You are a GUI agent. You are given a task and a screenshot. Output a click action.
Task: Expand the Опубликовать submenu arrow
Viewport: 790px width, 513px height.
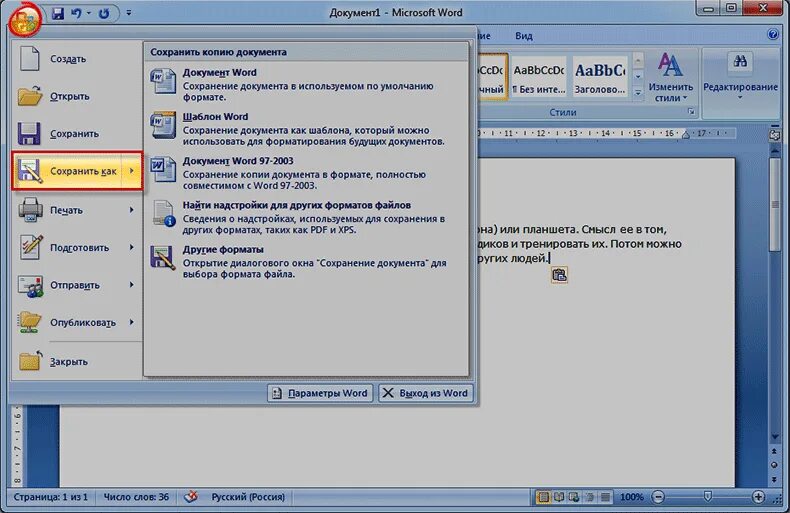pos(132,322)
